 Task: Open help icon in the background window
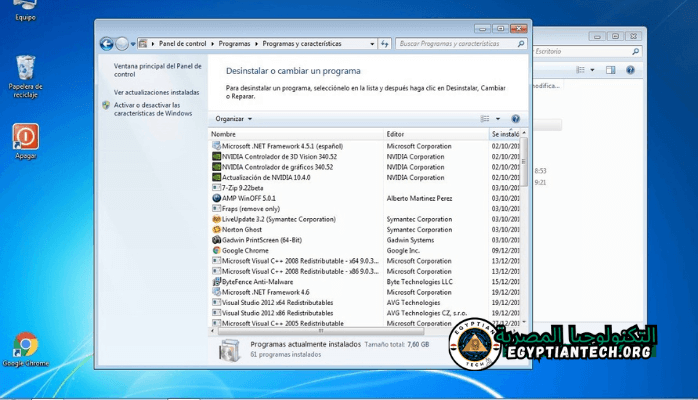click(630, 70)
